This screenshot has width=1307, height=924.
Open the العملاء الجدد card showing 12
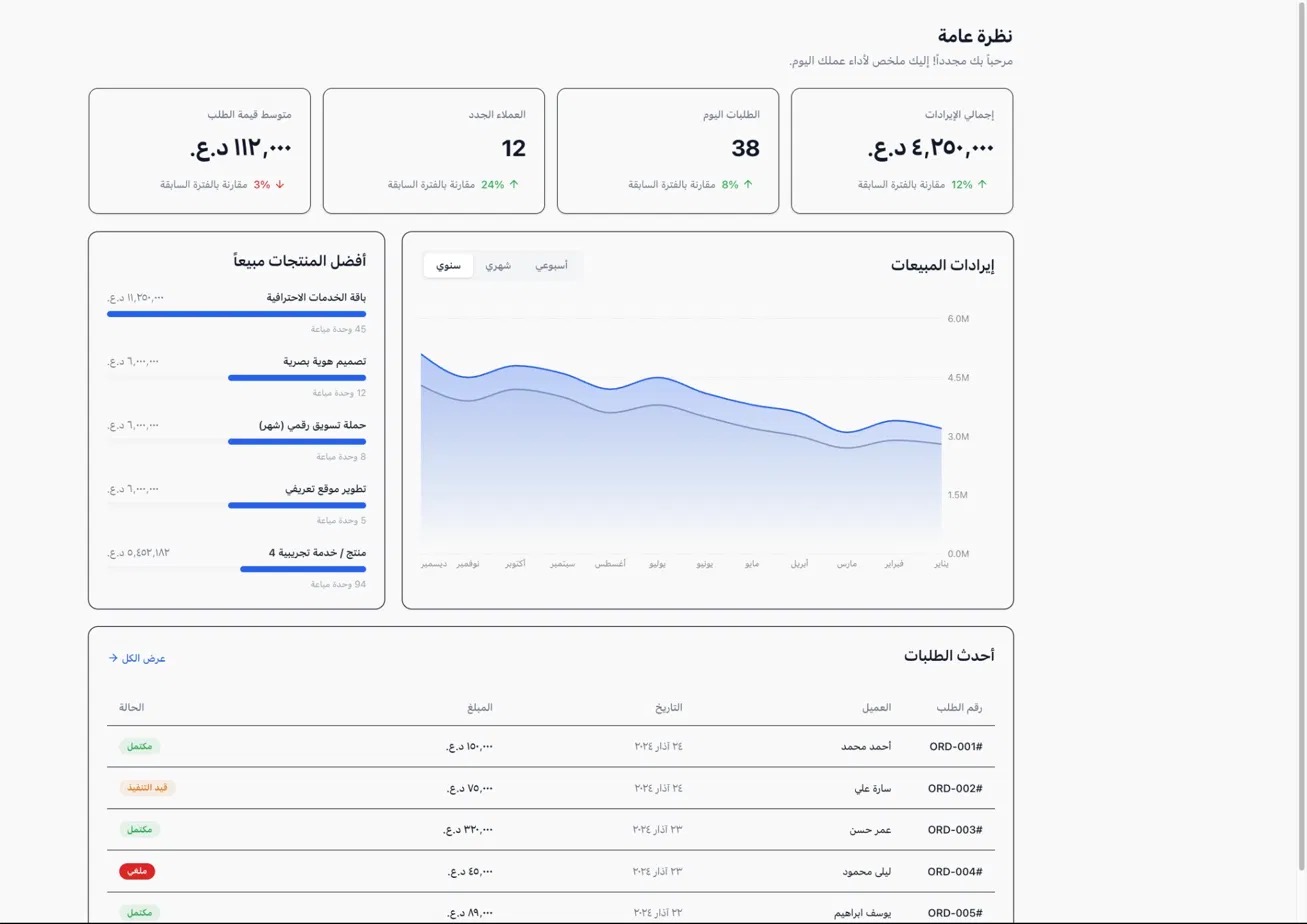point(434,151)
